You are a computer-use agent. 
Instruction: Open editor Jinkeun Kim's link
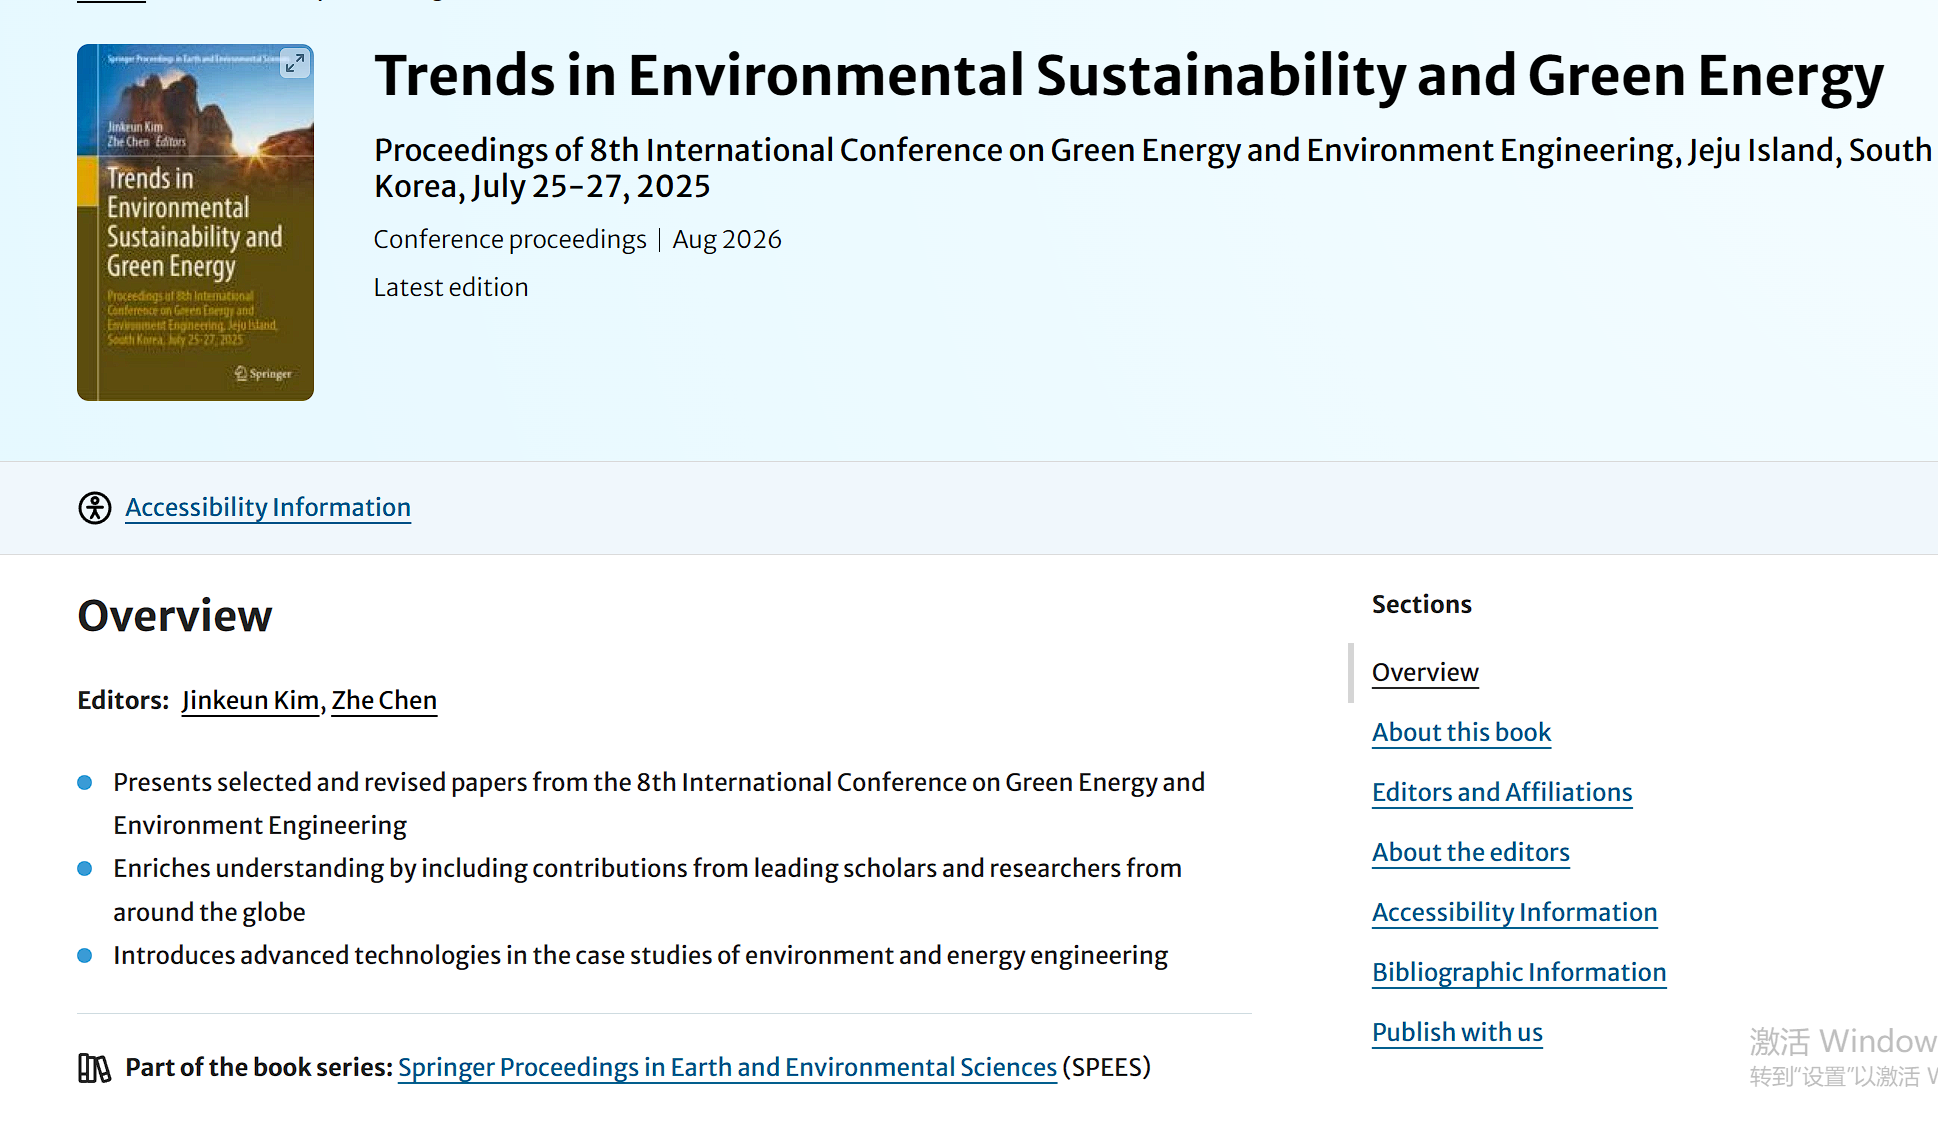[x=250, y=700]
